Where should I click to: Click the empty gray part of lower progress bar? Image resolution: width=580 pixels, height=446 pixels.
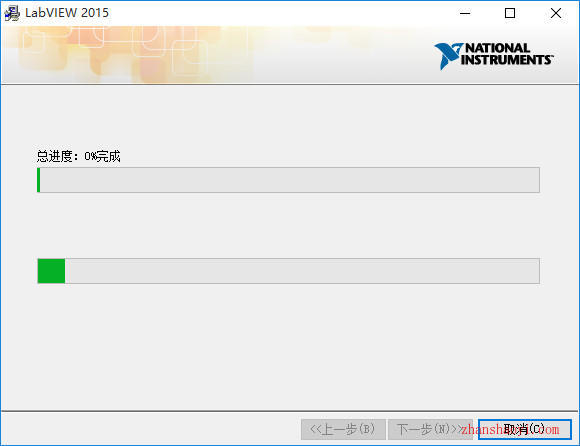pyautogui.click(x=302, y=271)
